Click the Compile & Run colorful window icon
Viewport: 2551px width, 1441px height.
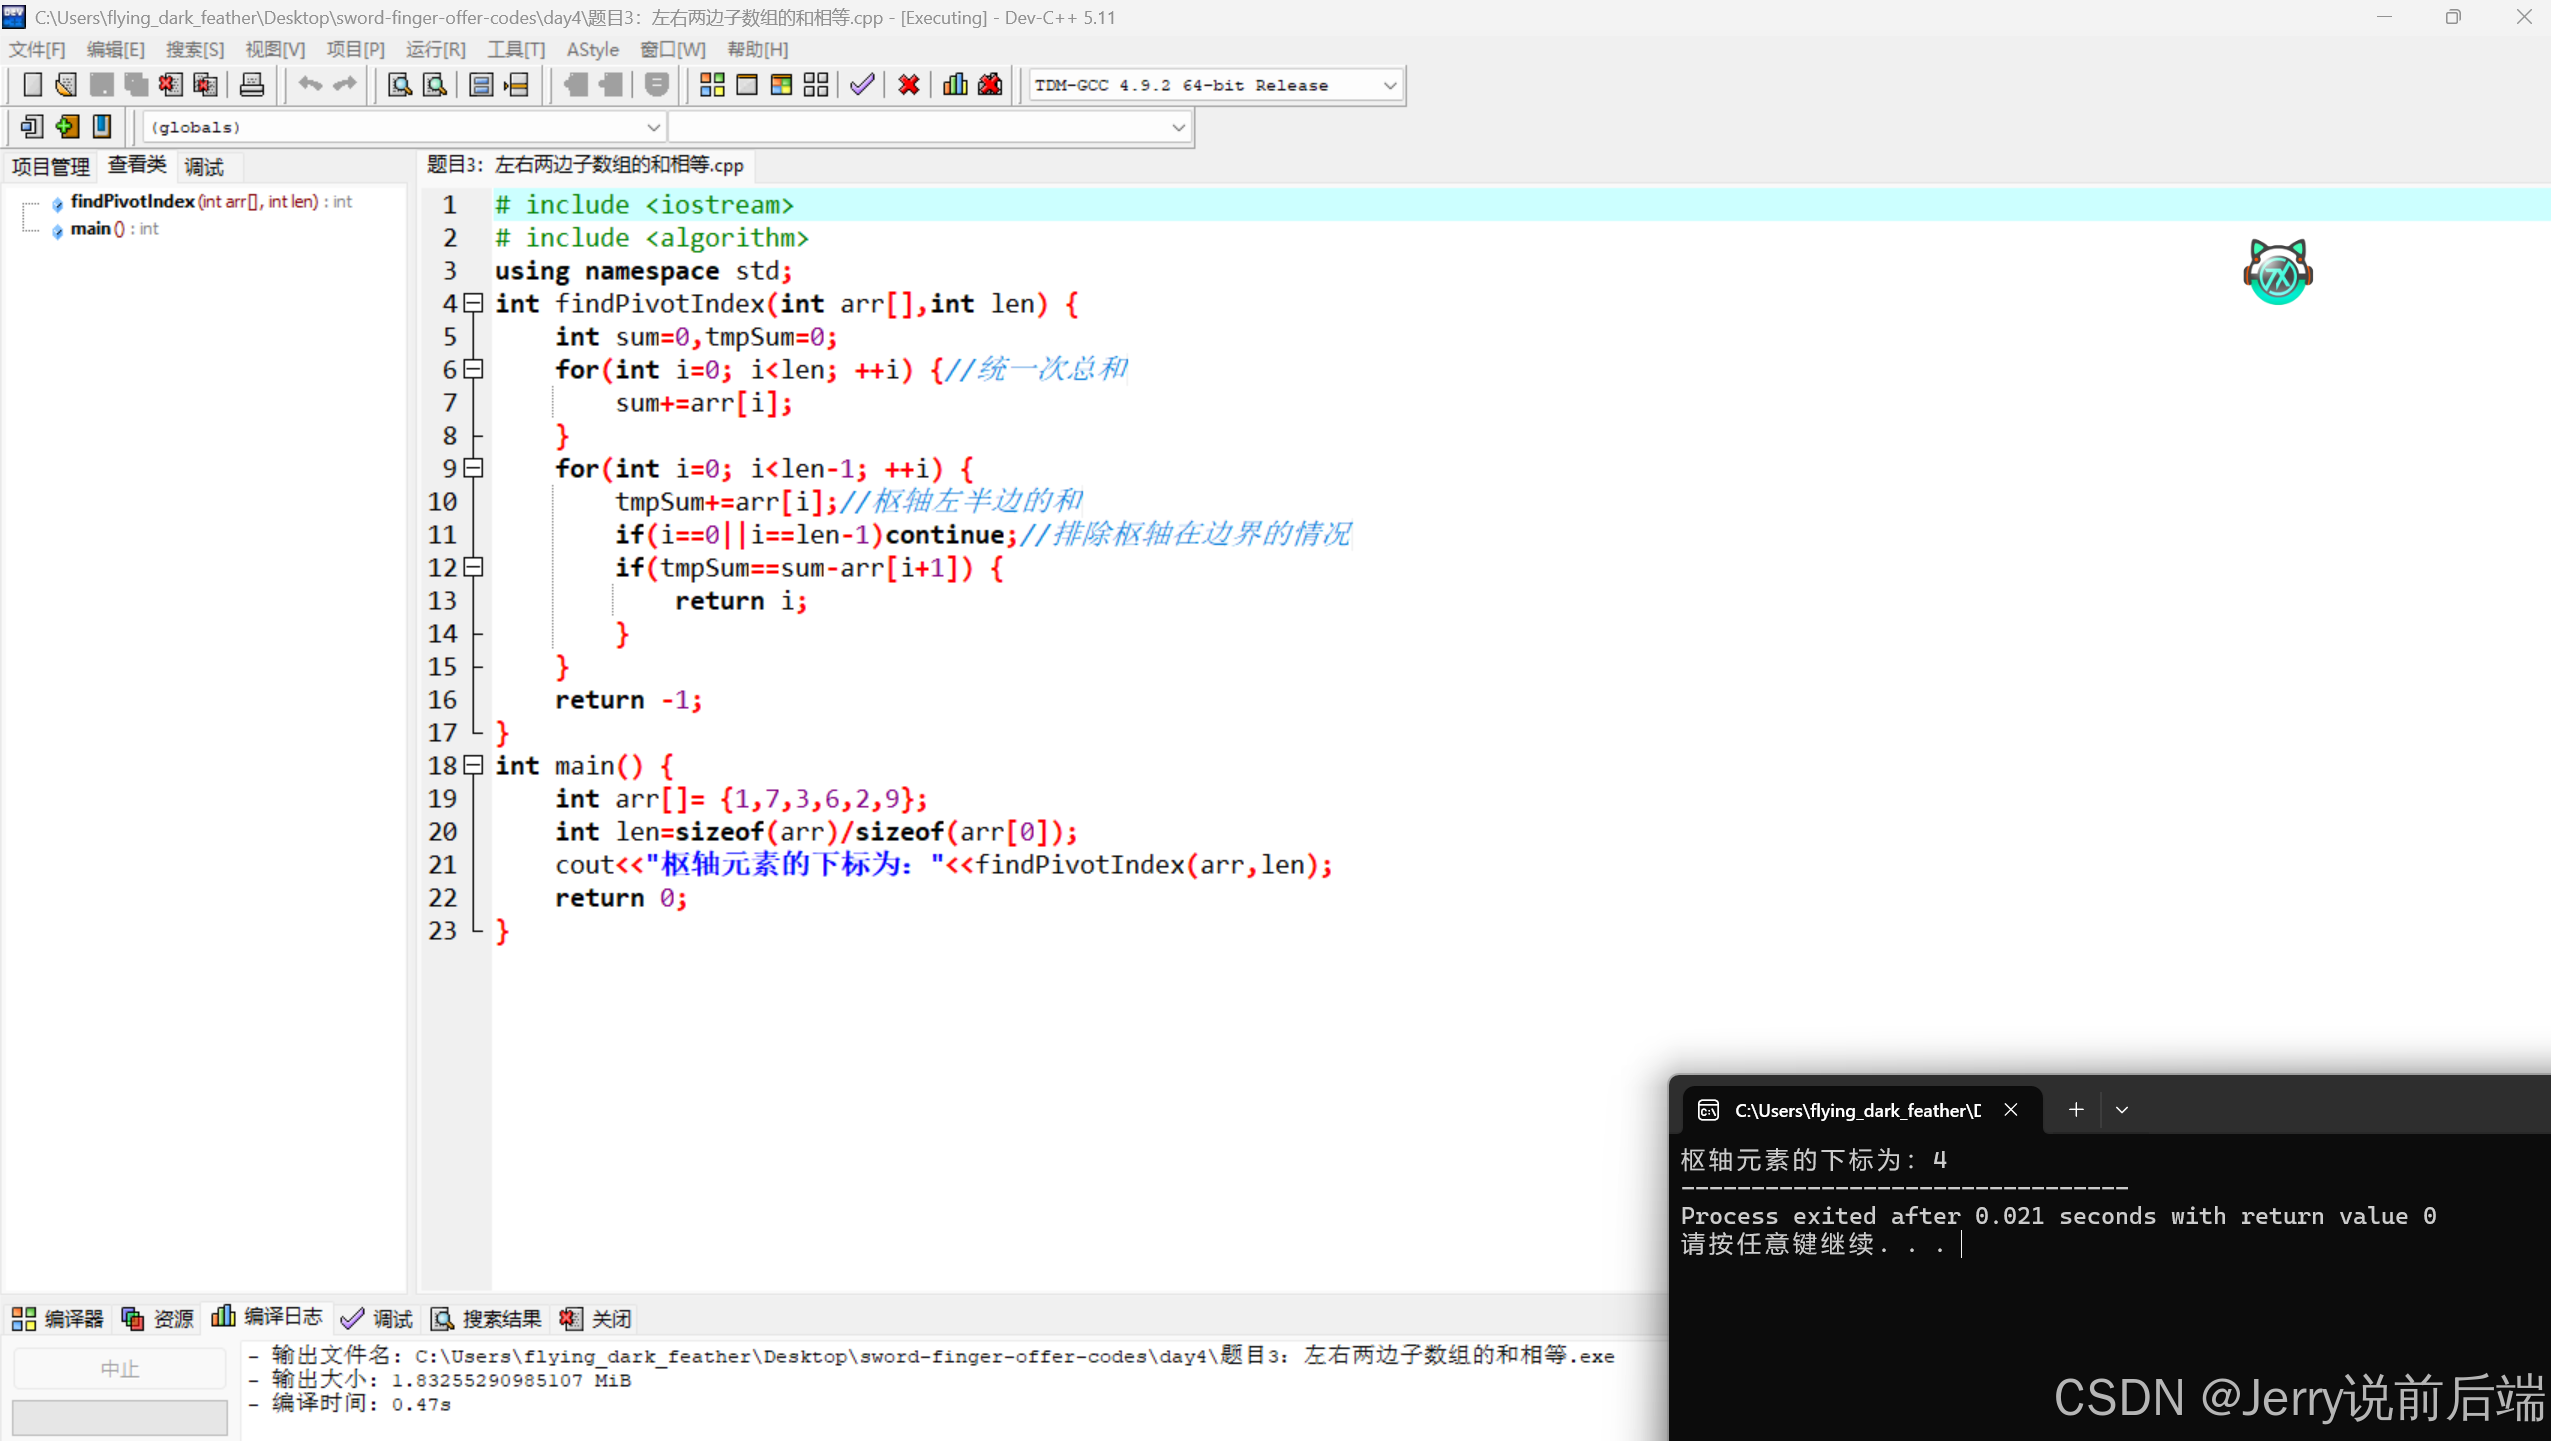click(781, 85)
